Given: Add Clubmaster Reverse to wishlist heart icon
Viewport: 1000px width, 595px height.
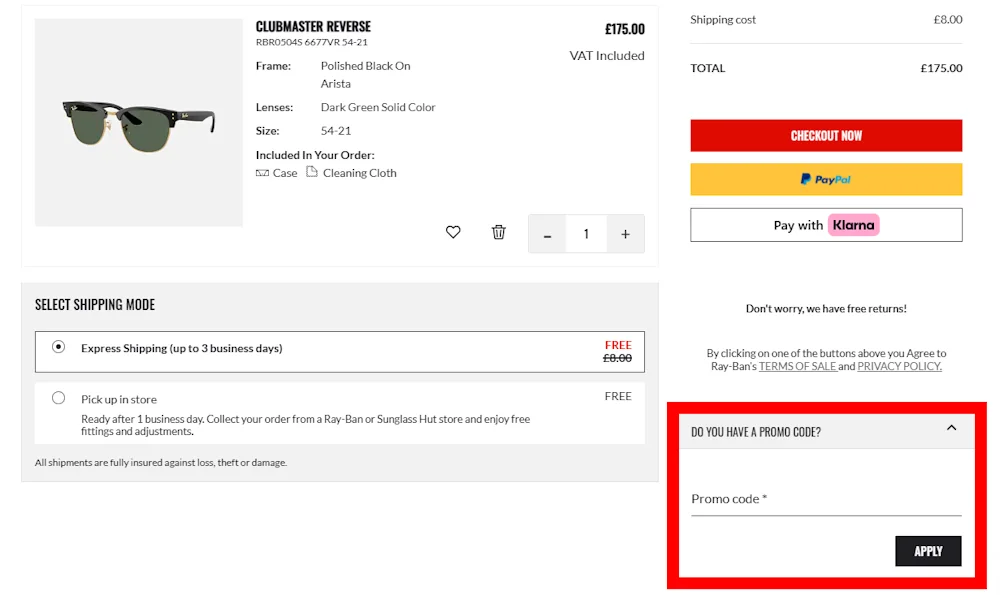Looking at the screenshot, I should [x=453, y=232].
